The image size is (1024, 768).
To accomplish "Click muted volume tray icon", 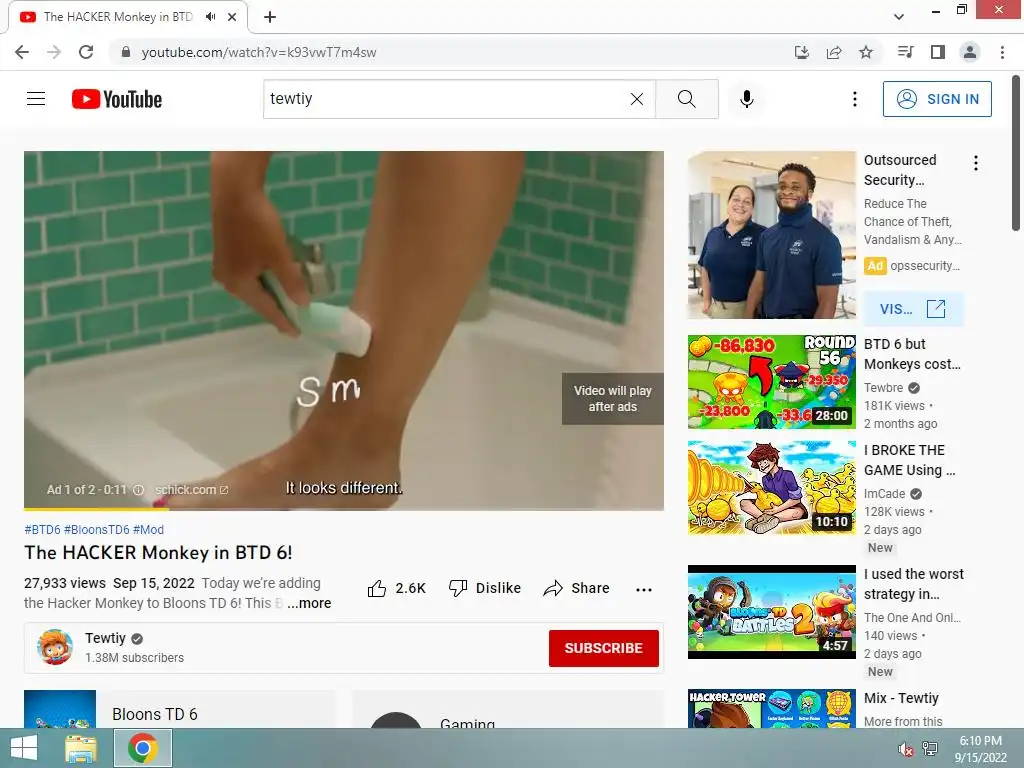I will (x=906, y=749).
